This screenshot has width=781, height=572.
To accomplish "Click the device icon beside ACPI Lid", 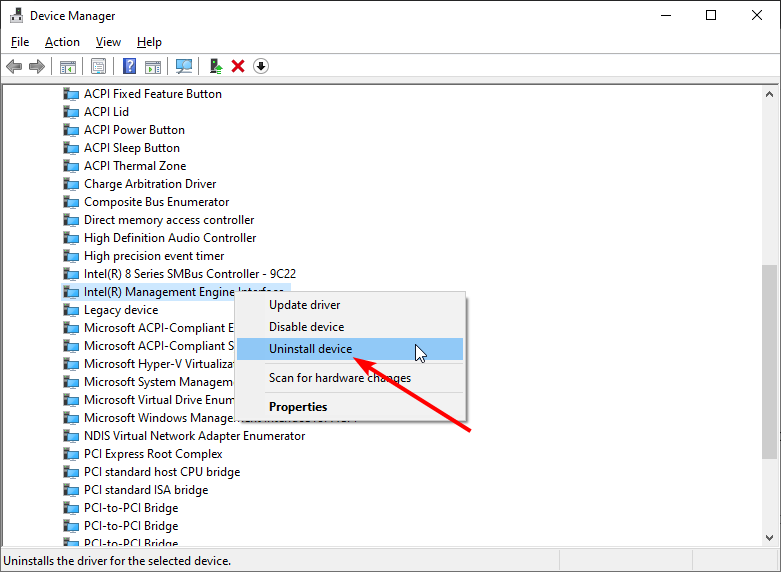I will tap(71, 112).
